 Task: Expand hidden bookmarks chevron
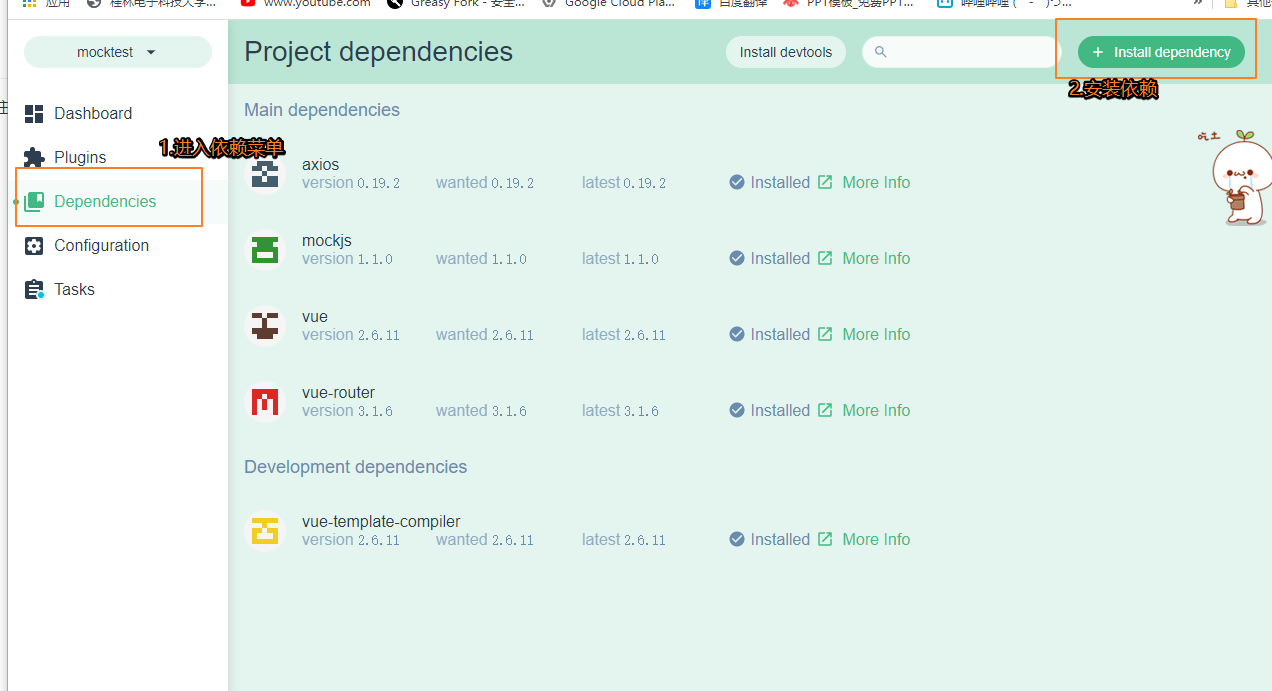point(1198,3)
